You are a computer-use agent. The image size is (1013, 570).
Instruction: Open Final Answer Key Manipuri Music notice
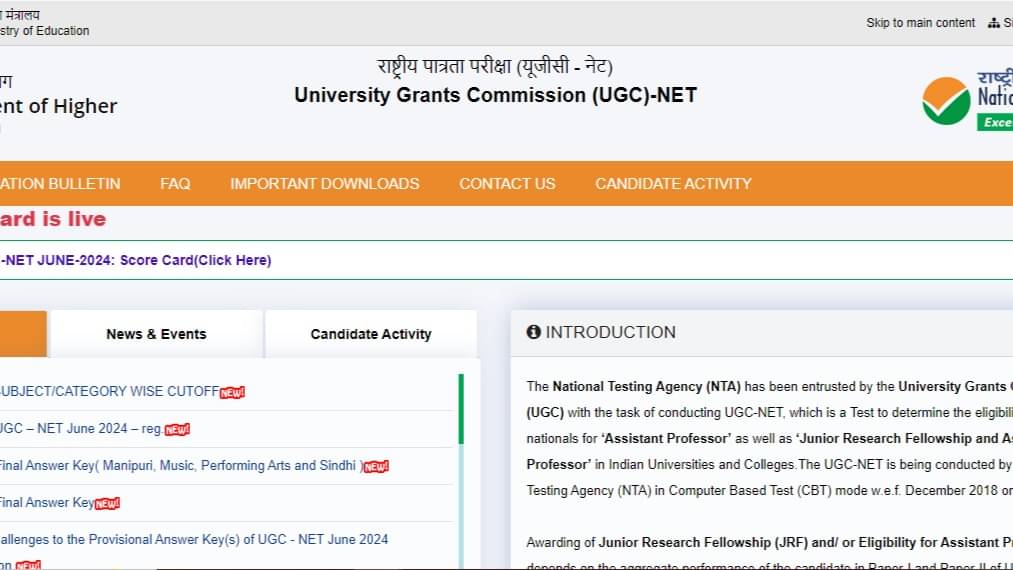[x=179, y=465]
